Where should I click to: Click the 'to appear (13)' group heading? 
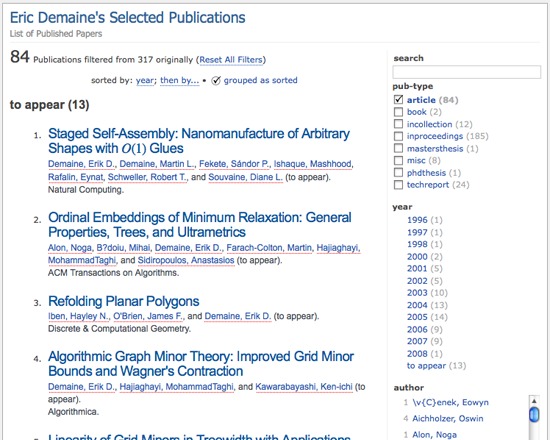click(49, 105)
